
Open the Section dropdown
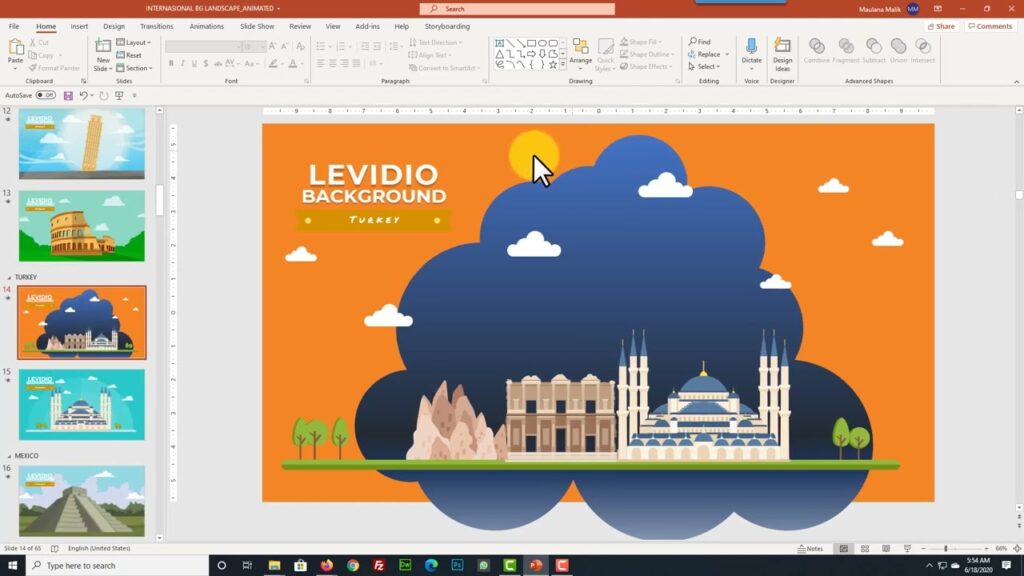(134, 68)
